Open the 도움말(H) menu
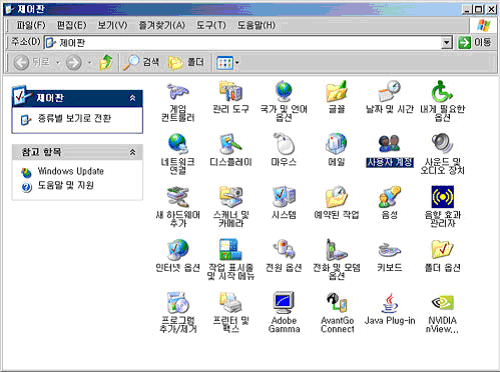This screenshot has height=372, width=500. coord(256,25)
